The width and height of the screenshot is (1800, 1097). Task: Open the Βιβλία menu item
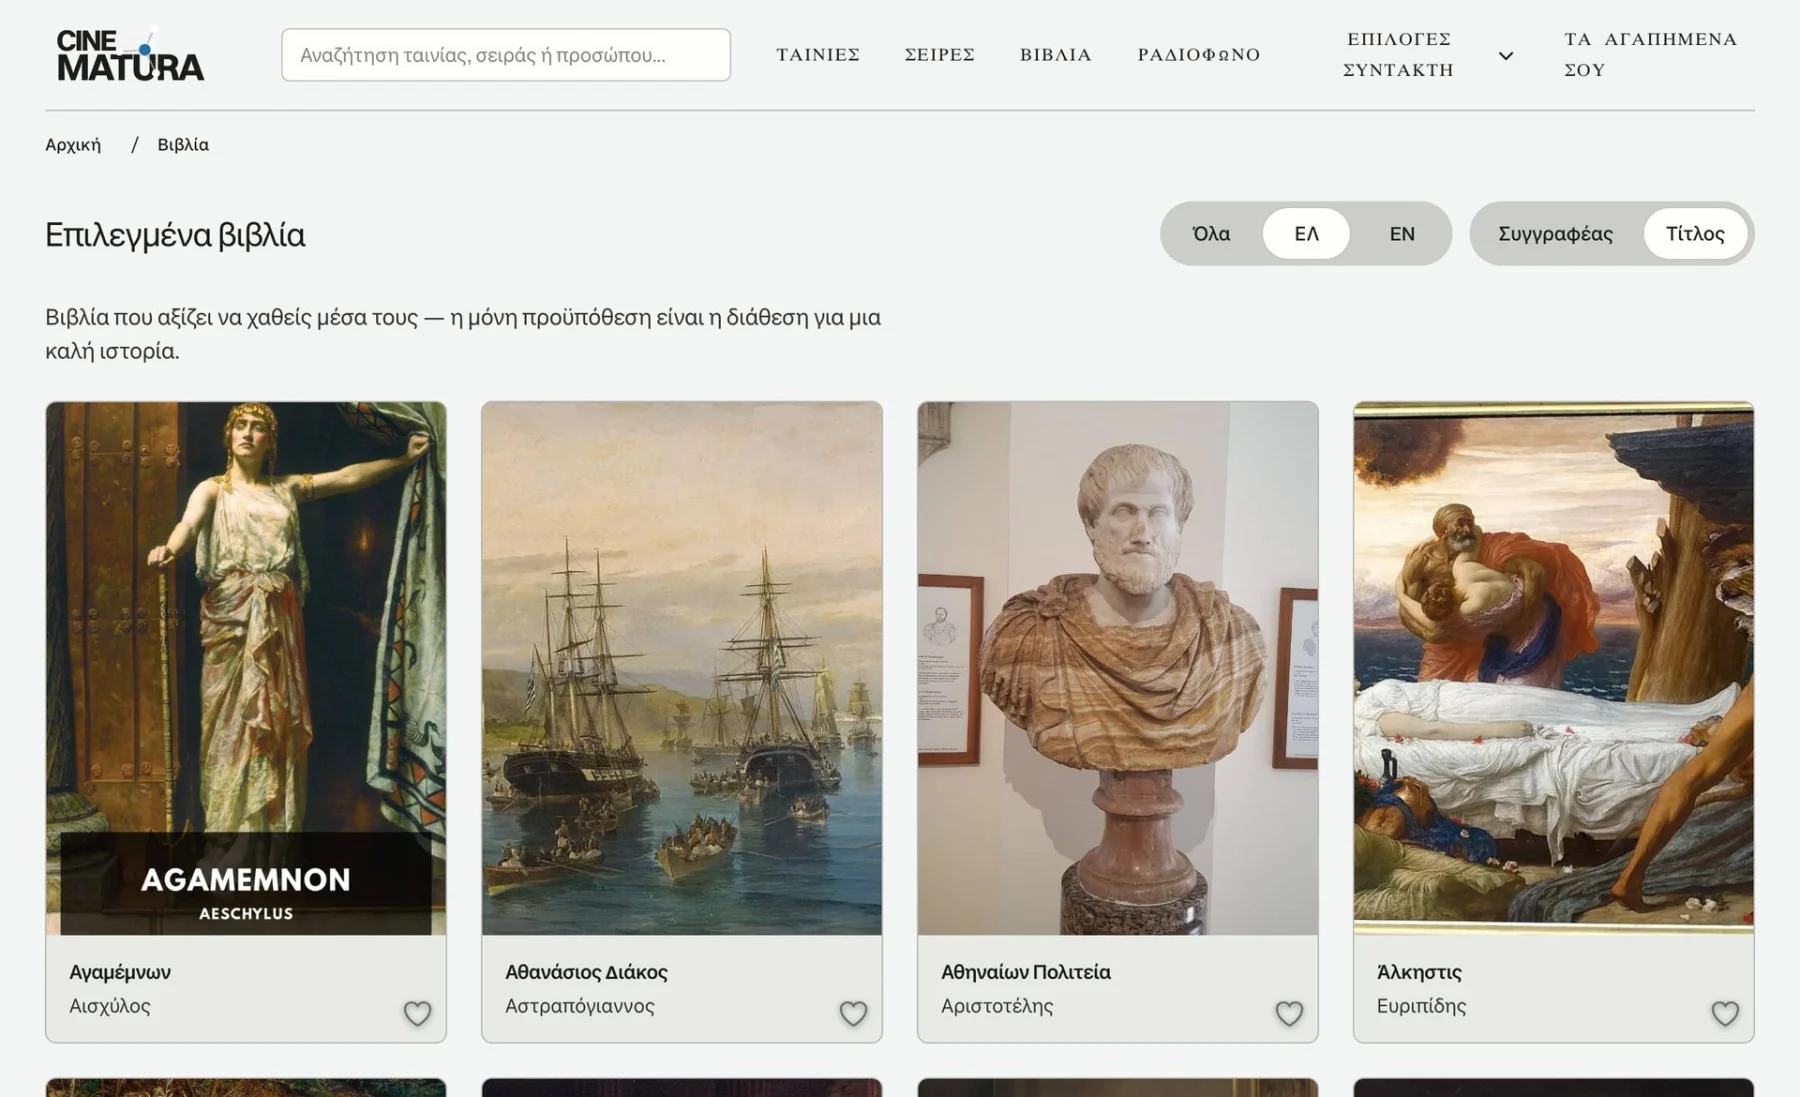click(1056, 54)
